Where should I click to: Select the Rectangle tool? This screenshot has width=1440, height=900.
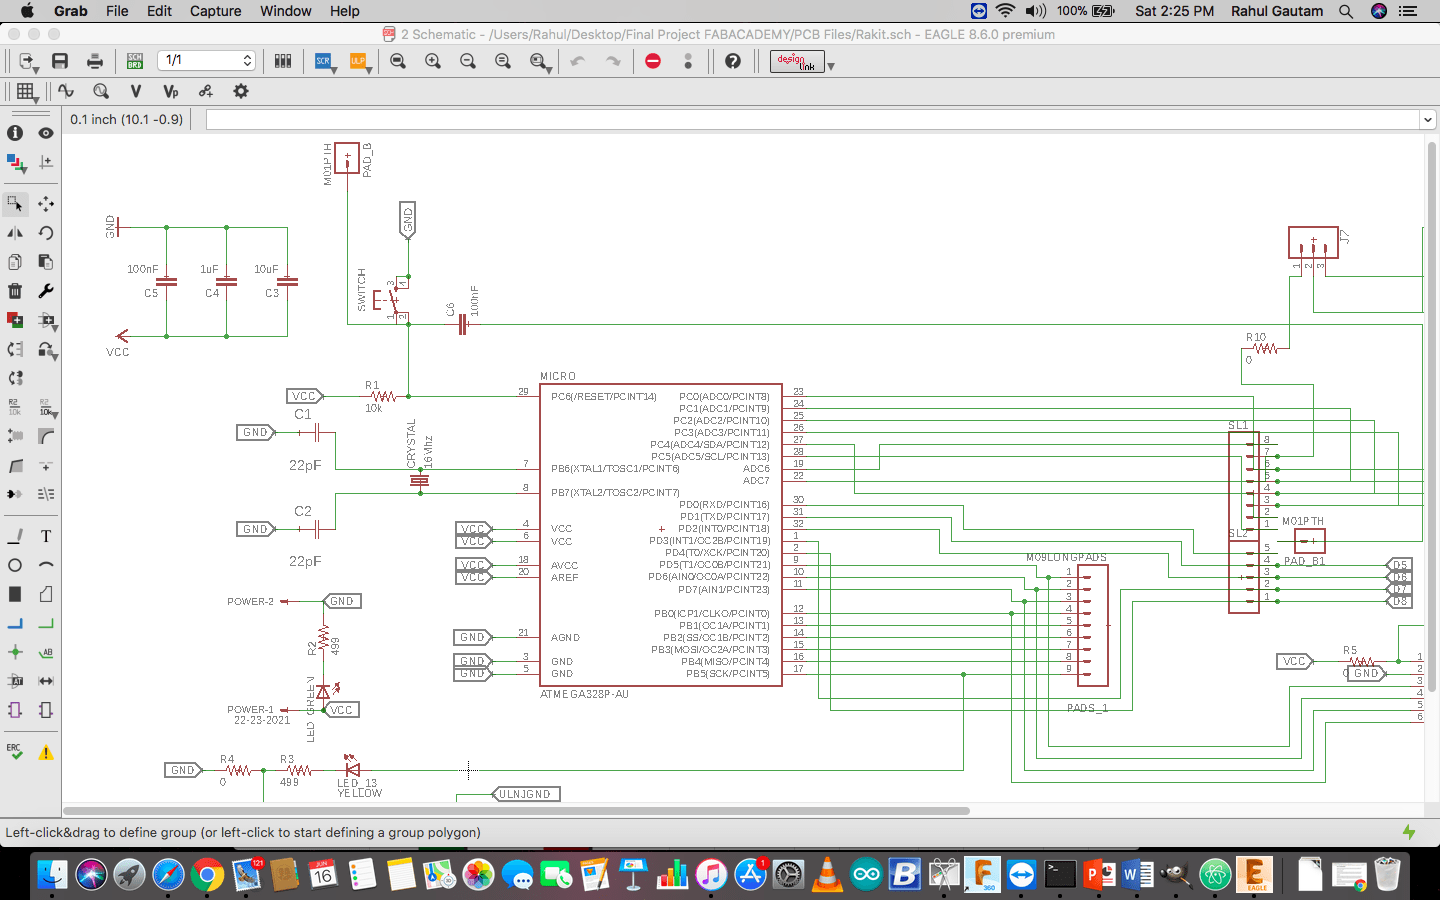click(15, 595)
